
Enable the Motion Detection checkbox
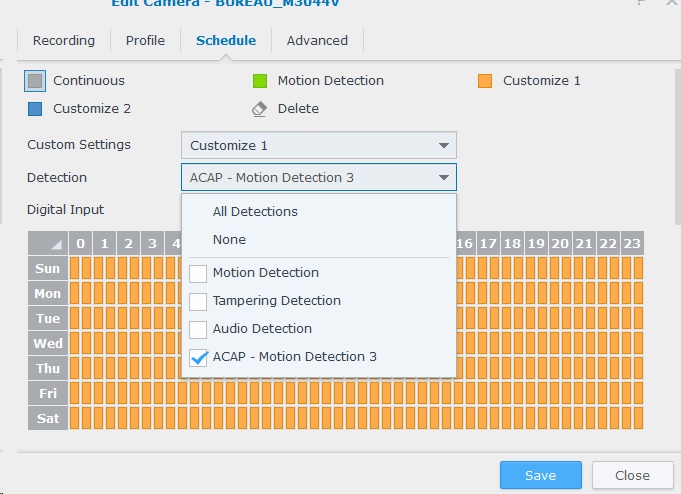[198, 273]
